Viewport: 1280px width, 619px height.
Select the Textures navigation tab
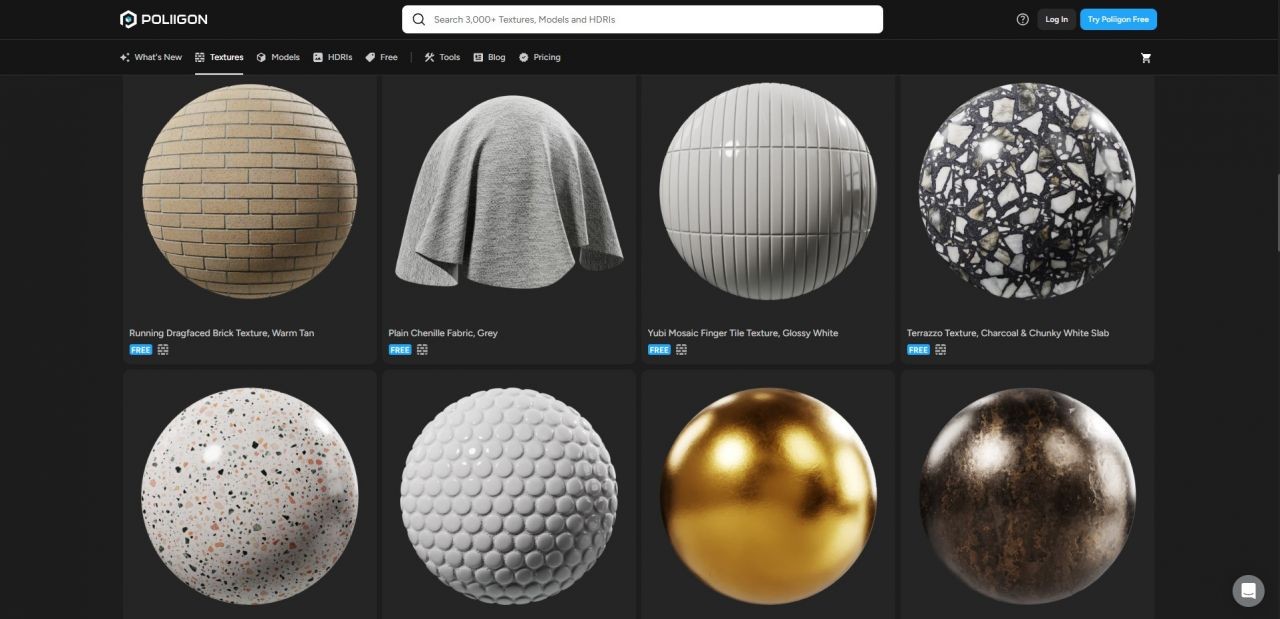[219, 57]
